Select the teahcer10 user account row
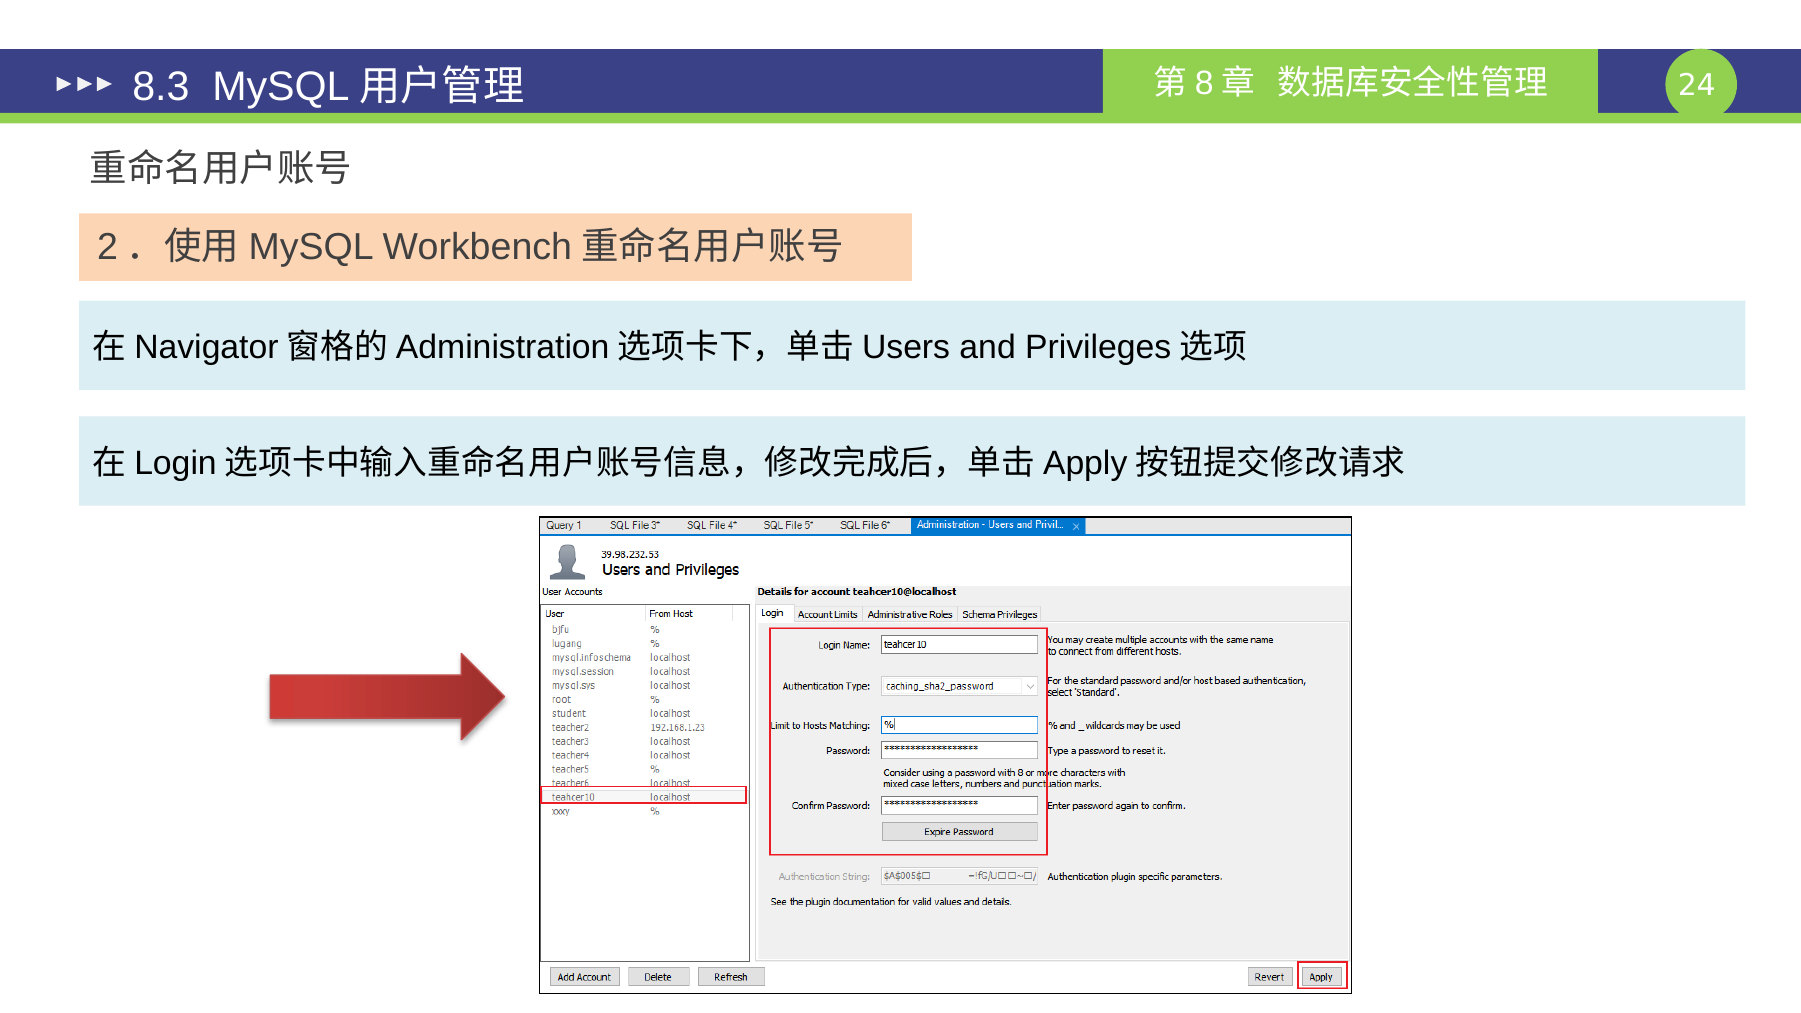Image resolution: width=1801 pixels, height=1013 pixels. coord(644,797)
